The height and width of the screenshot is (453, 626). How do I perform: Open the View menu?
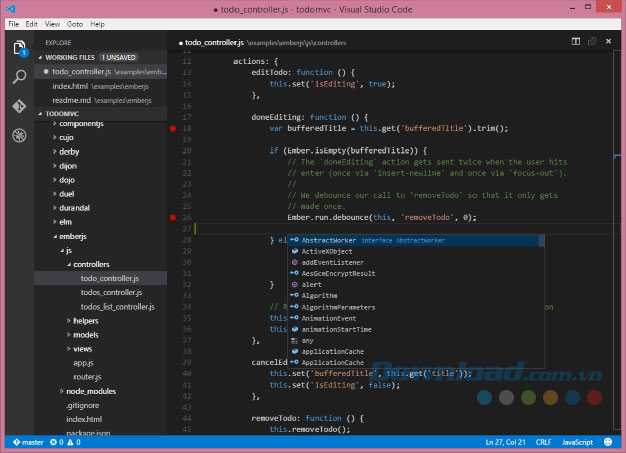pyautogui.click(x=52, y=23)
